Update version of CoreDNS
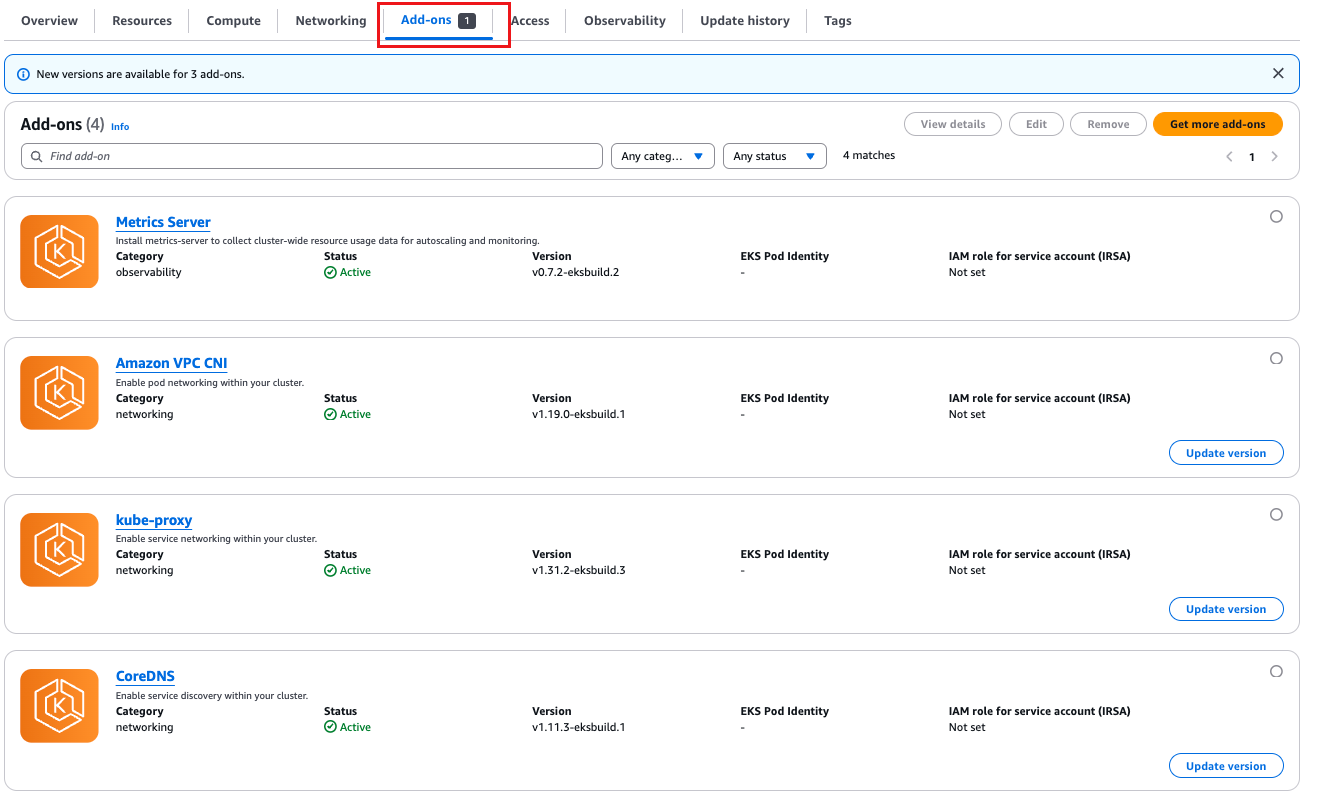 point(1226,766)
